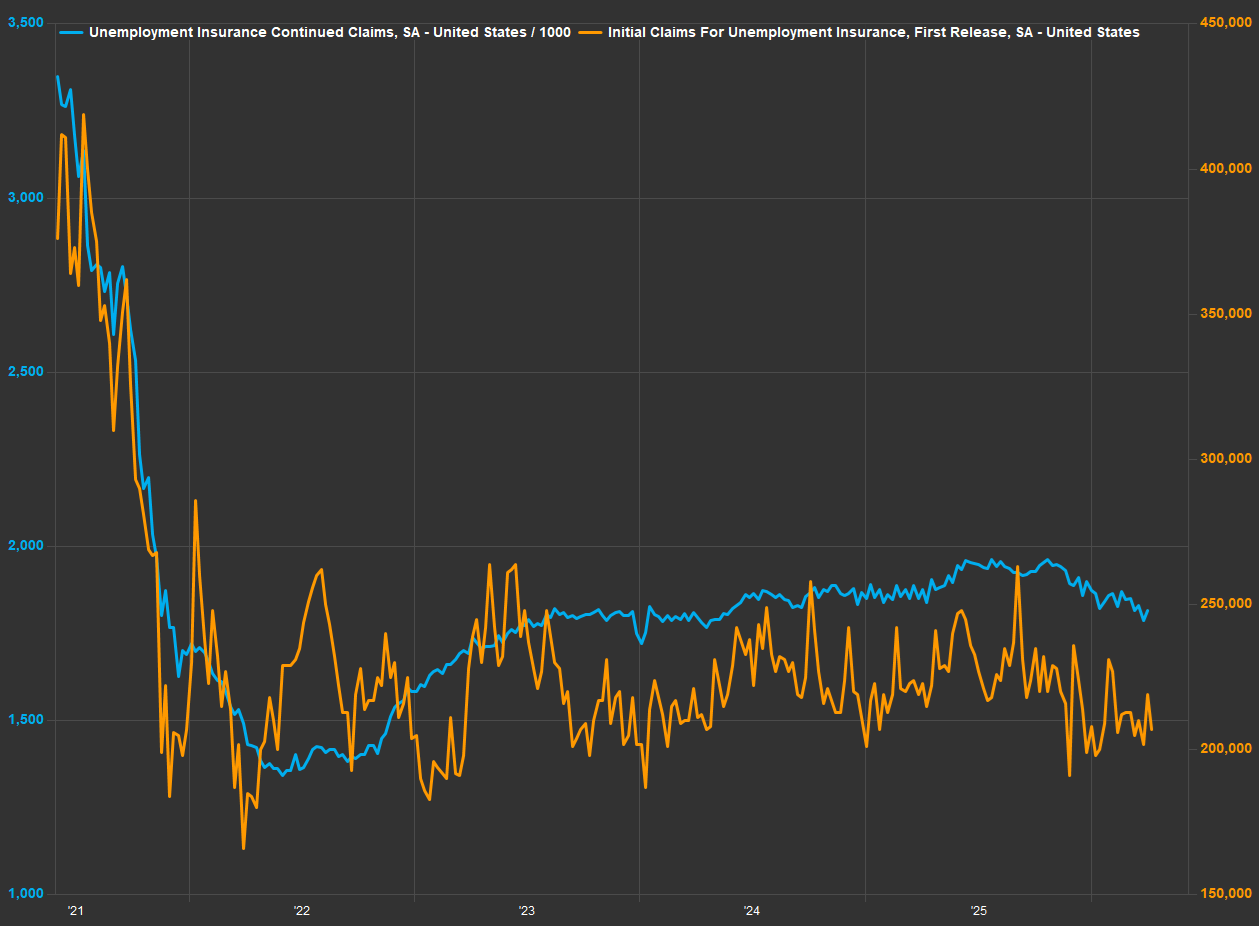Viewport: 1259px width, 926px height.
Task: Select the '21 label on the time axis
Action: 75,911
